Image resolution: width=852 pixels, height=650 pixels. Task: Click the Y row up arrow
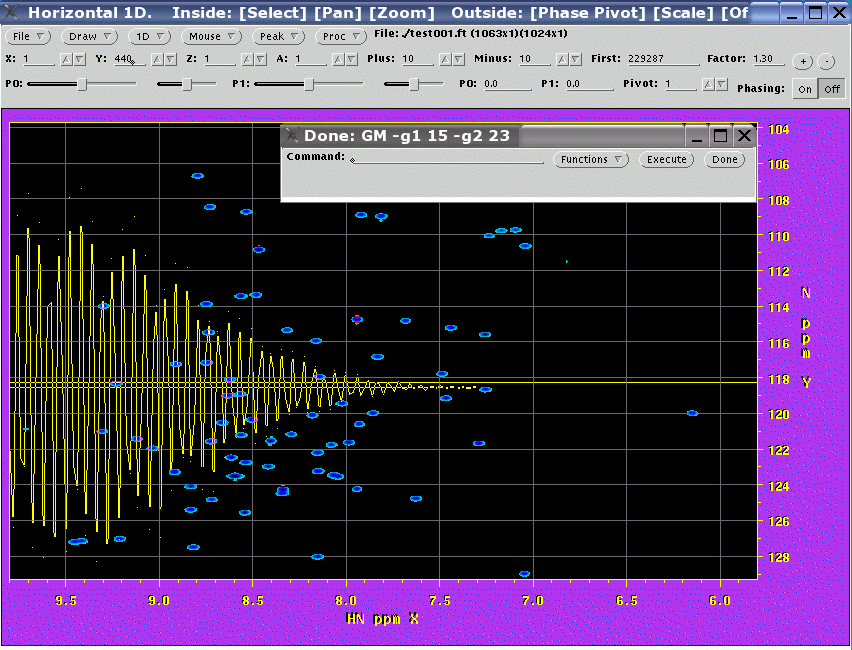[158, 59]
